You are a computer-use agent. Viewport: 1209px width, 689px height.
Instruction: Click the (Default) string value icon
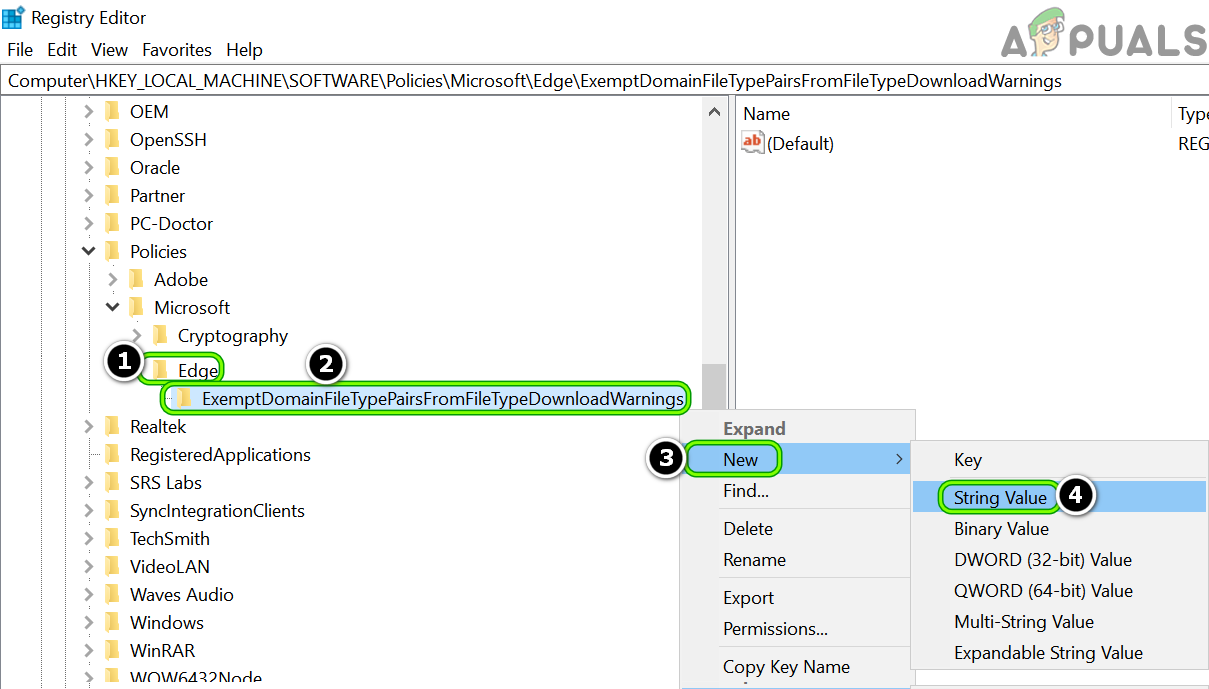(x=752, y=142)
